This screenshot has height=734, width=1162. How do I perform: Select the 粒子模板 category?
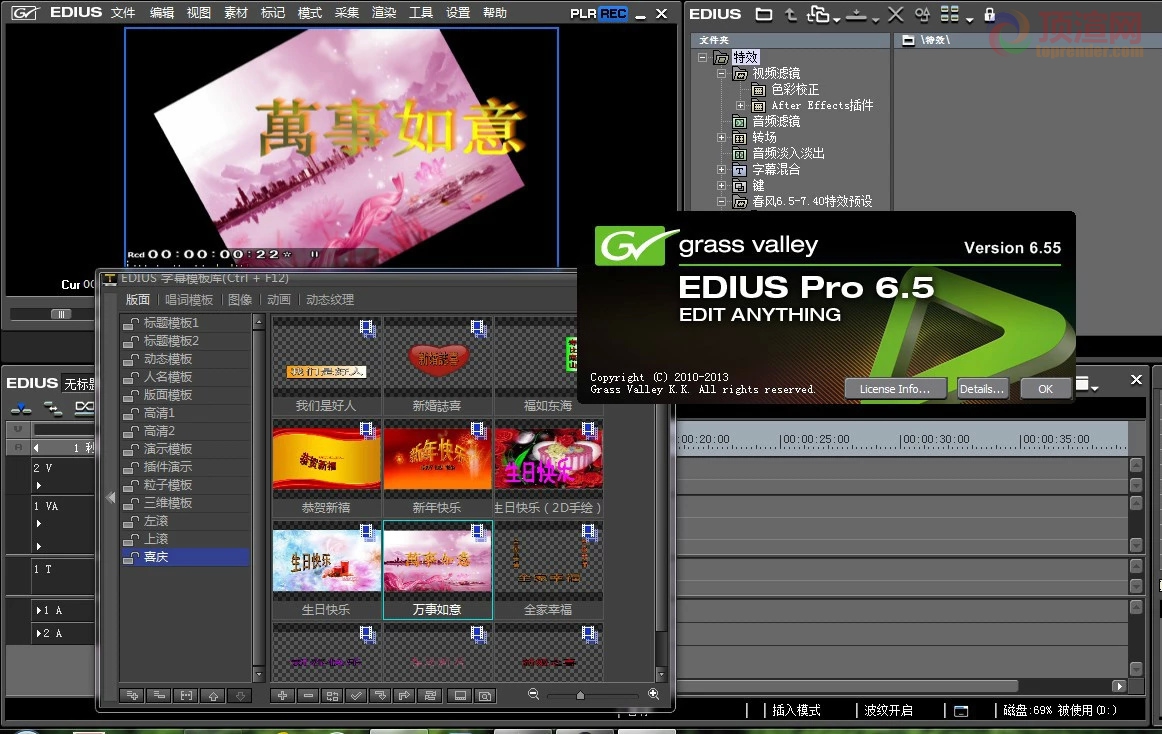point(185,485)
